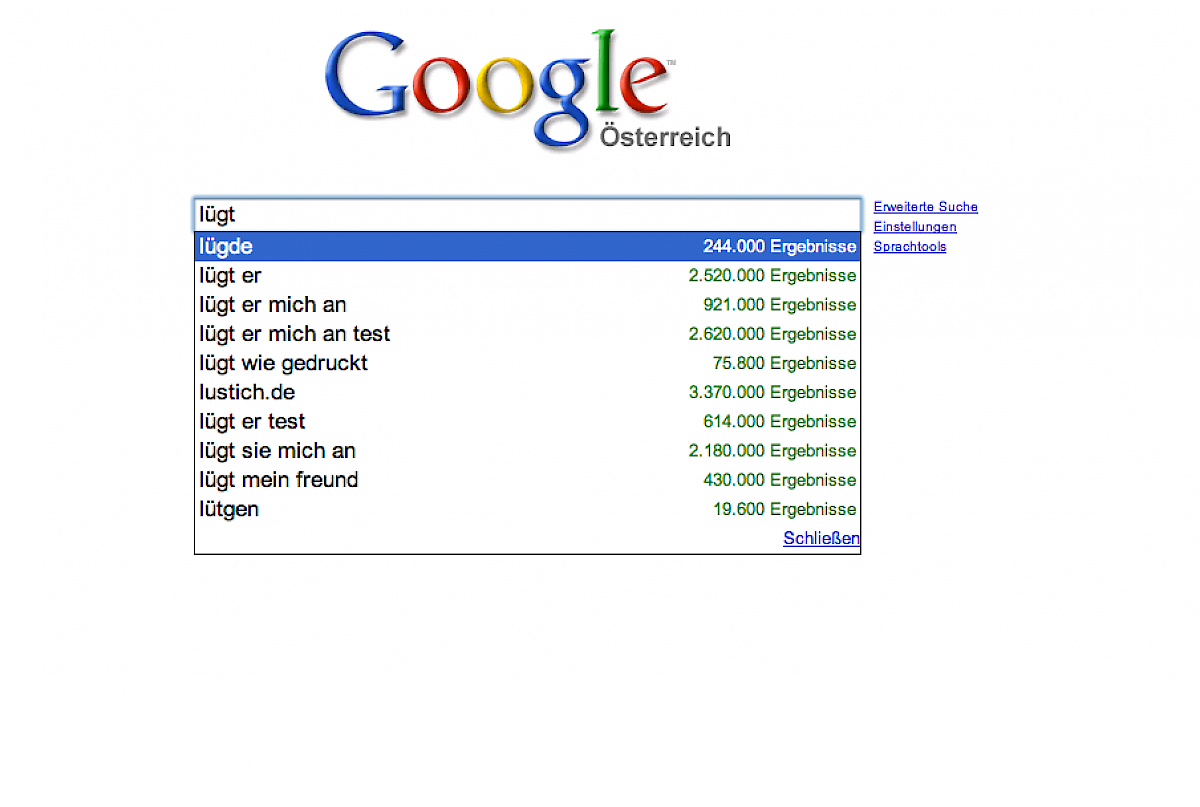This screenshot has width=1200, height=807.
Task: Select "lügt mein freund" from the list
Action: pos(279,480)
